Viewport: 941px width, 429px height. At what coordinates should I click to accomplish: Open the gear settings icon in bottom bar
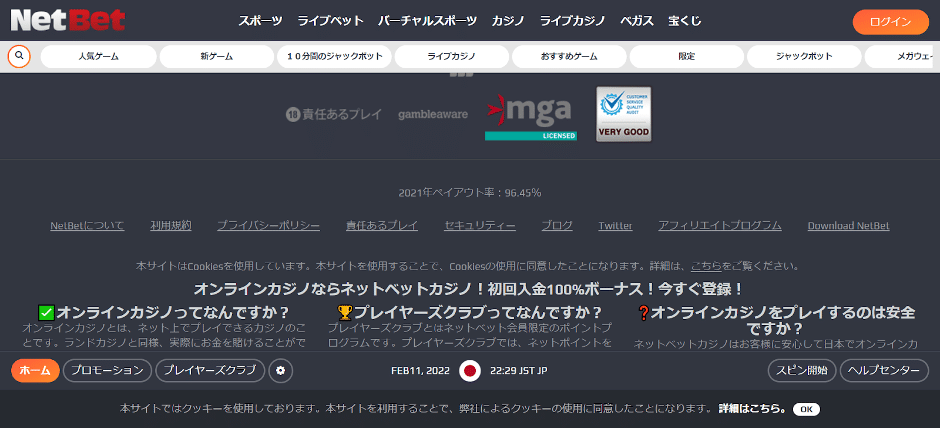pos(281,371)
